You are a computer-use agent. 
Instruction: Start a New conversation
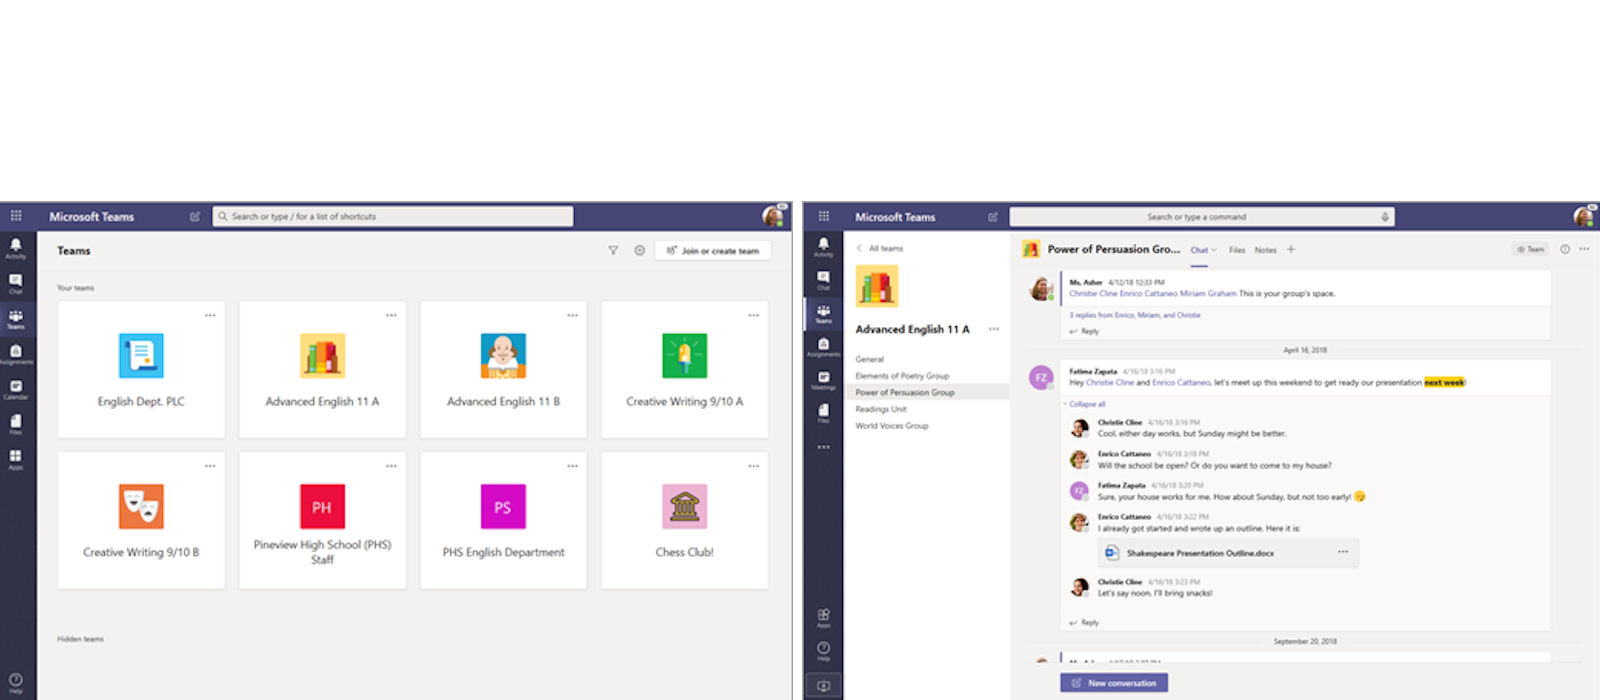[x=1114, y=683]
